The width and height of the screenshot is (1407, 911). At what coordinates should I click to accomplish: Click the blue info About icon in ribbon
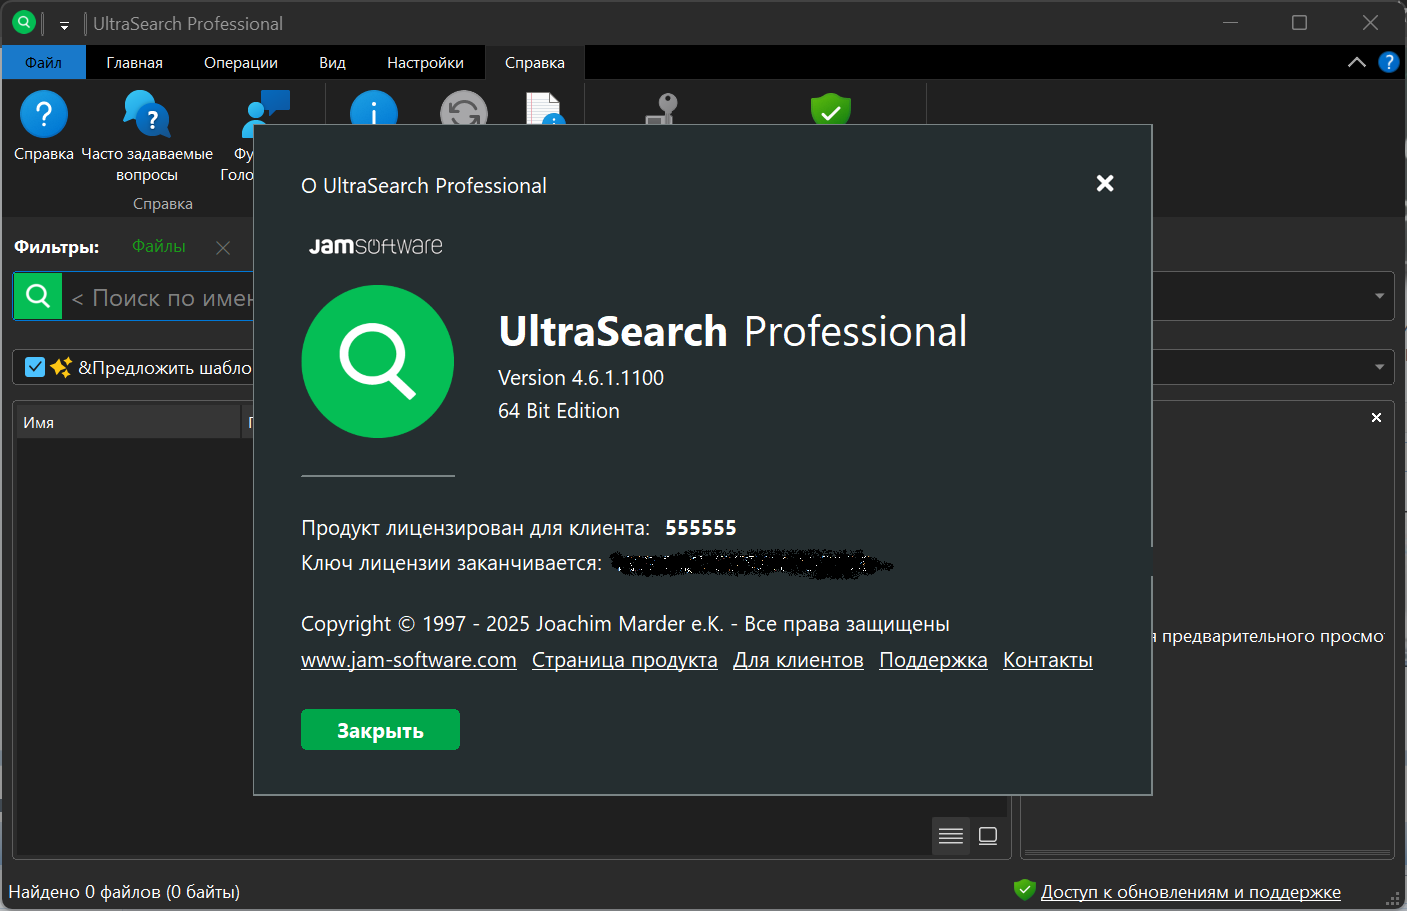point(374,107)
